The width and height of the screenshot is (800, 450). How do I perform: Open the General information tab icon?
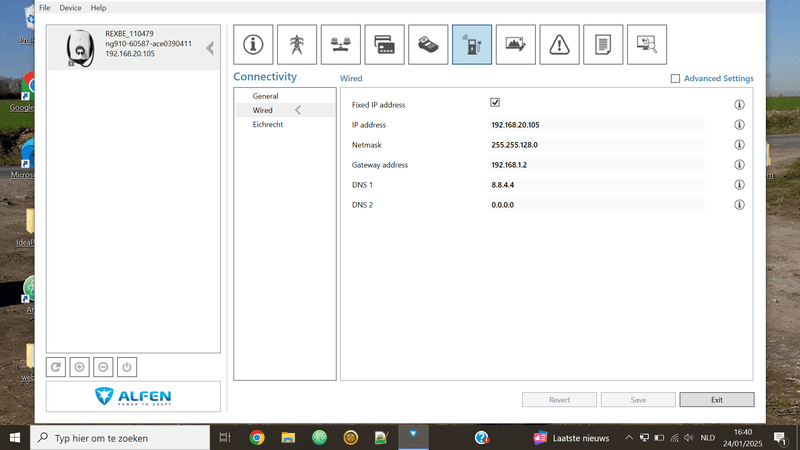click(x=253, y=44)
